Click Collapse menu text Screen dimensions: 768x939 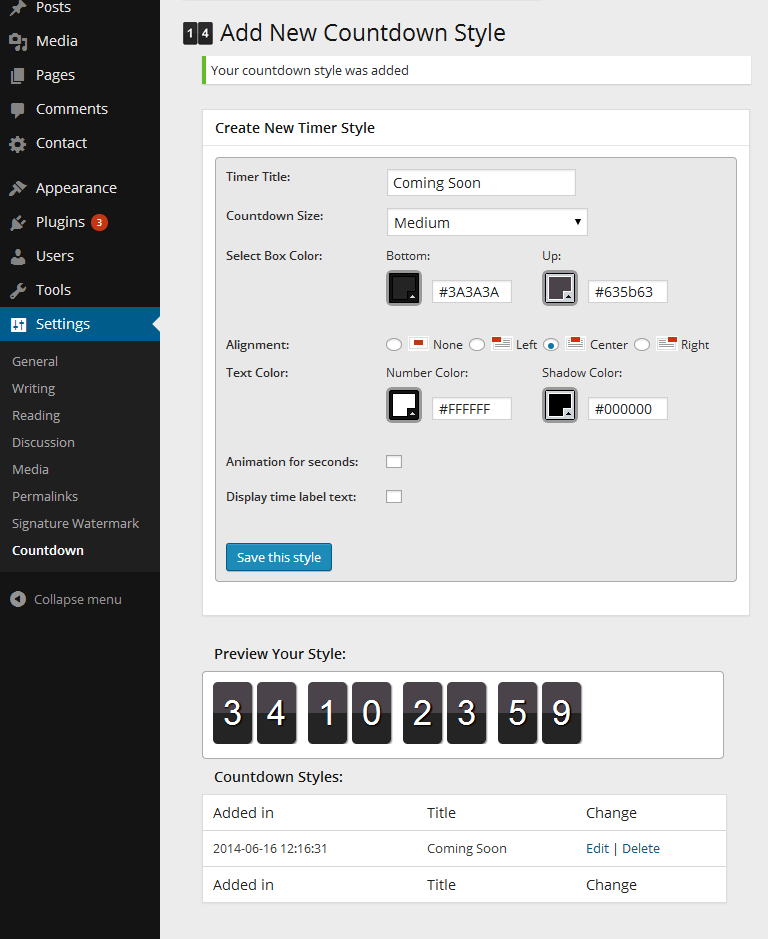pyautogui.click(x=78, y=599)
